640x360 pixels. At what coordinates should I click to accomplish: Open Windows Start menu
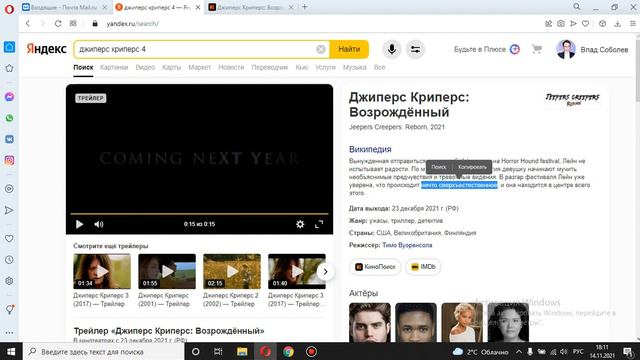click(11, 351)
